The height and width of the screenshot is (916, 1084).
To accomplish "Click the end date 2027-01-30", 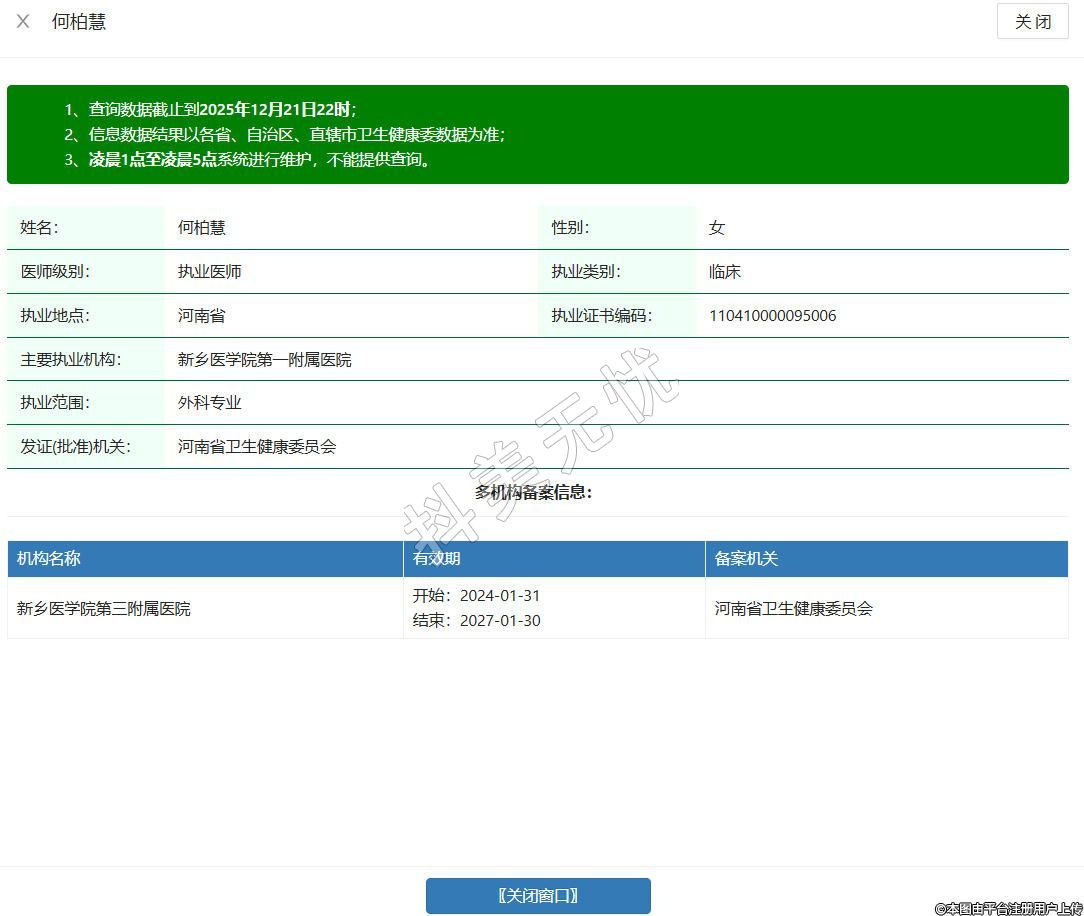I will [499, 621].
